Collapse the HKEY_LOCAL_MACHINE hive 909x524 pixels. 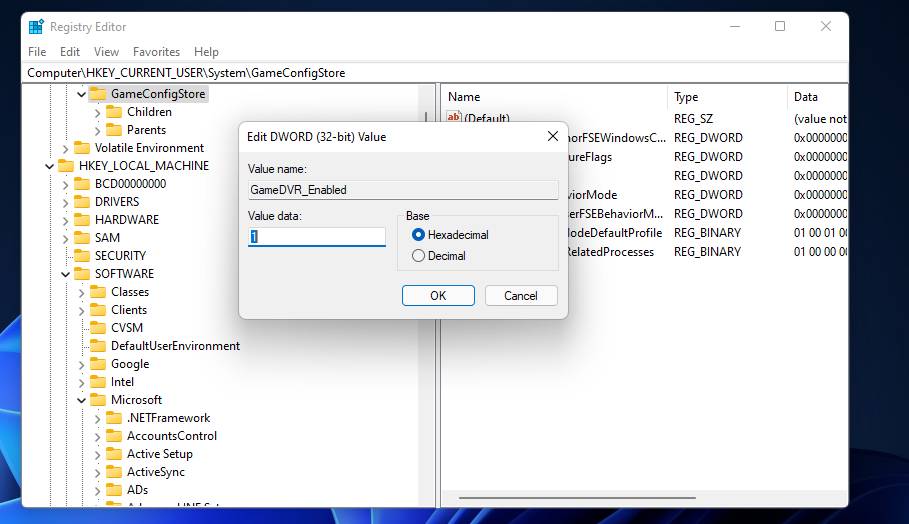[50, 166]
